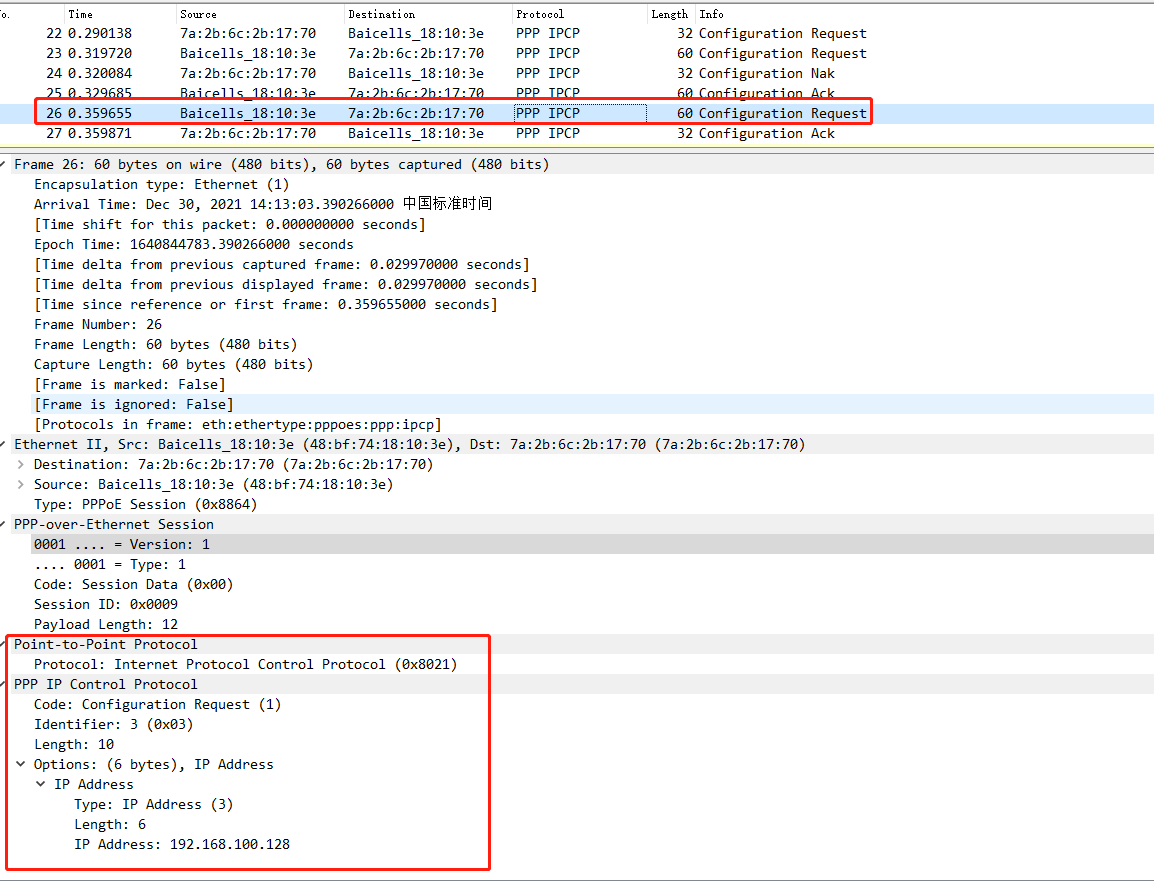Screen dimensions: 1154x881
Task: Select the PPPoE Version: 1 line
Action: pyautogui.click(x=122, y=544)
